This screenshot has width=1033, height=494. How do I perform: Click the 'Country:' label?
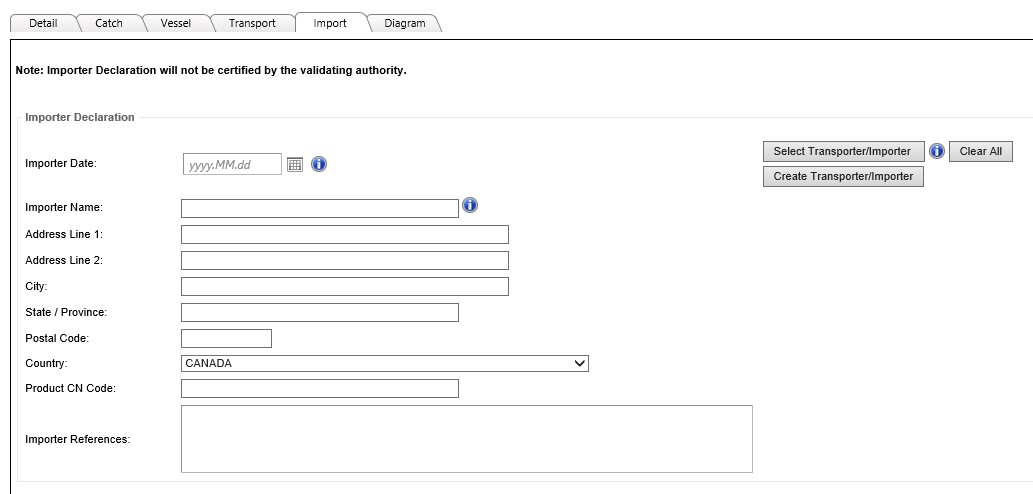point(46,364)
